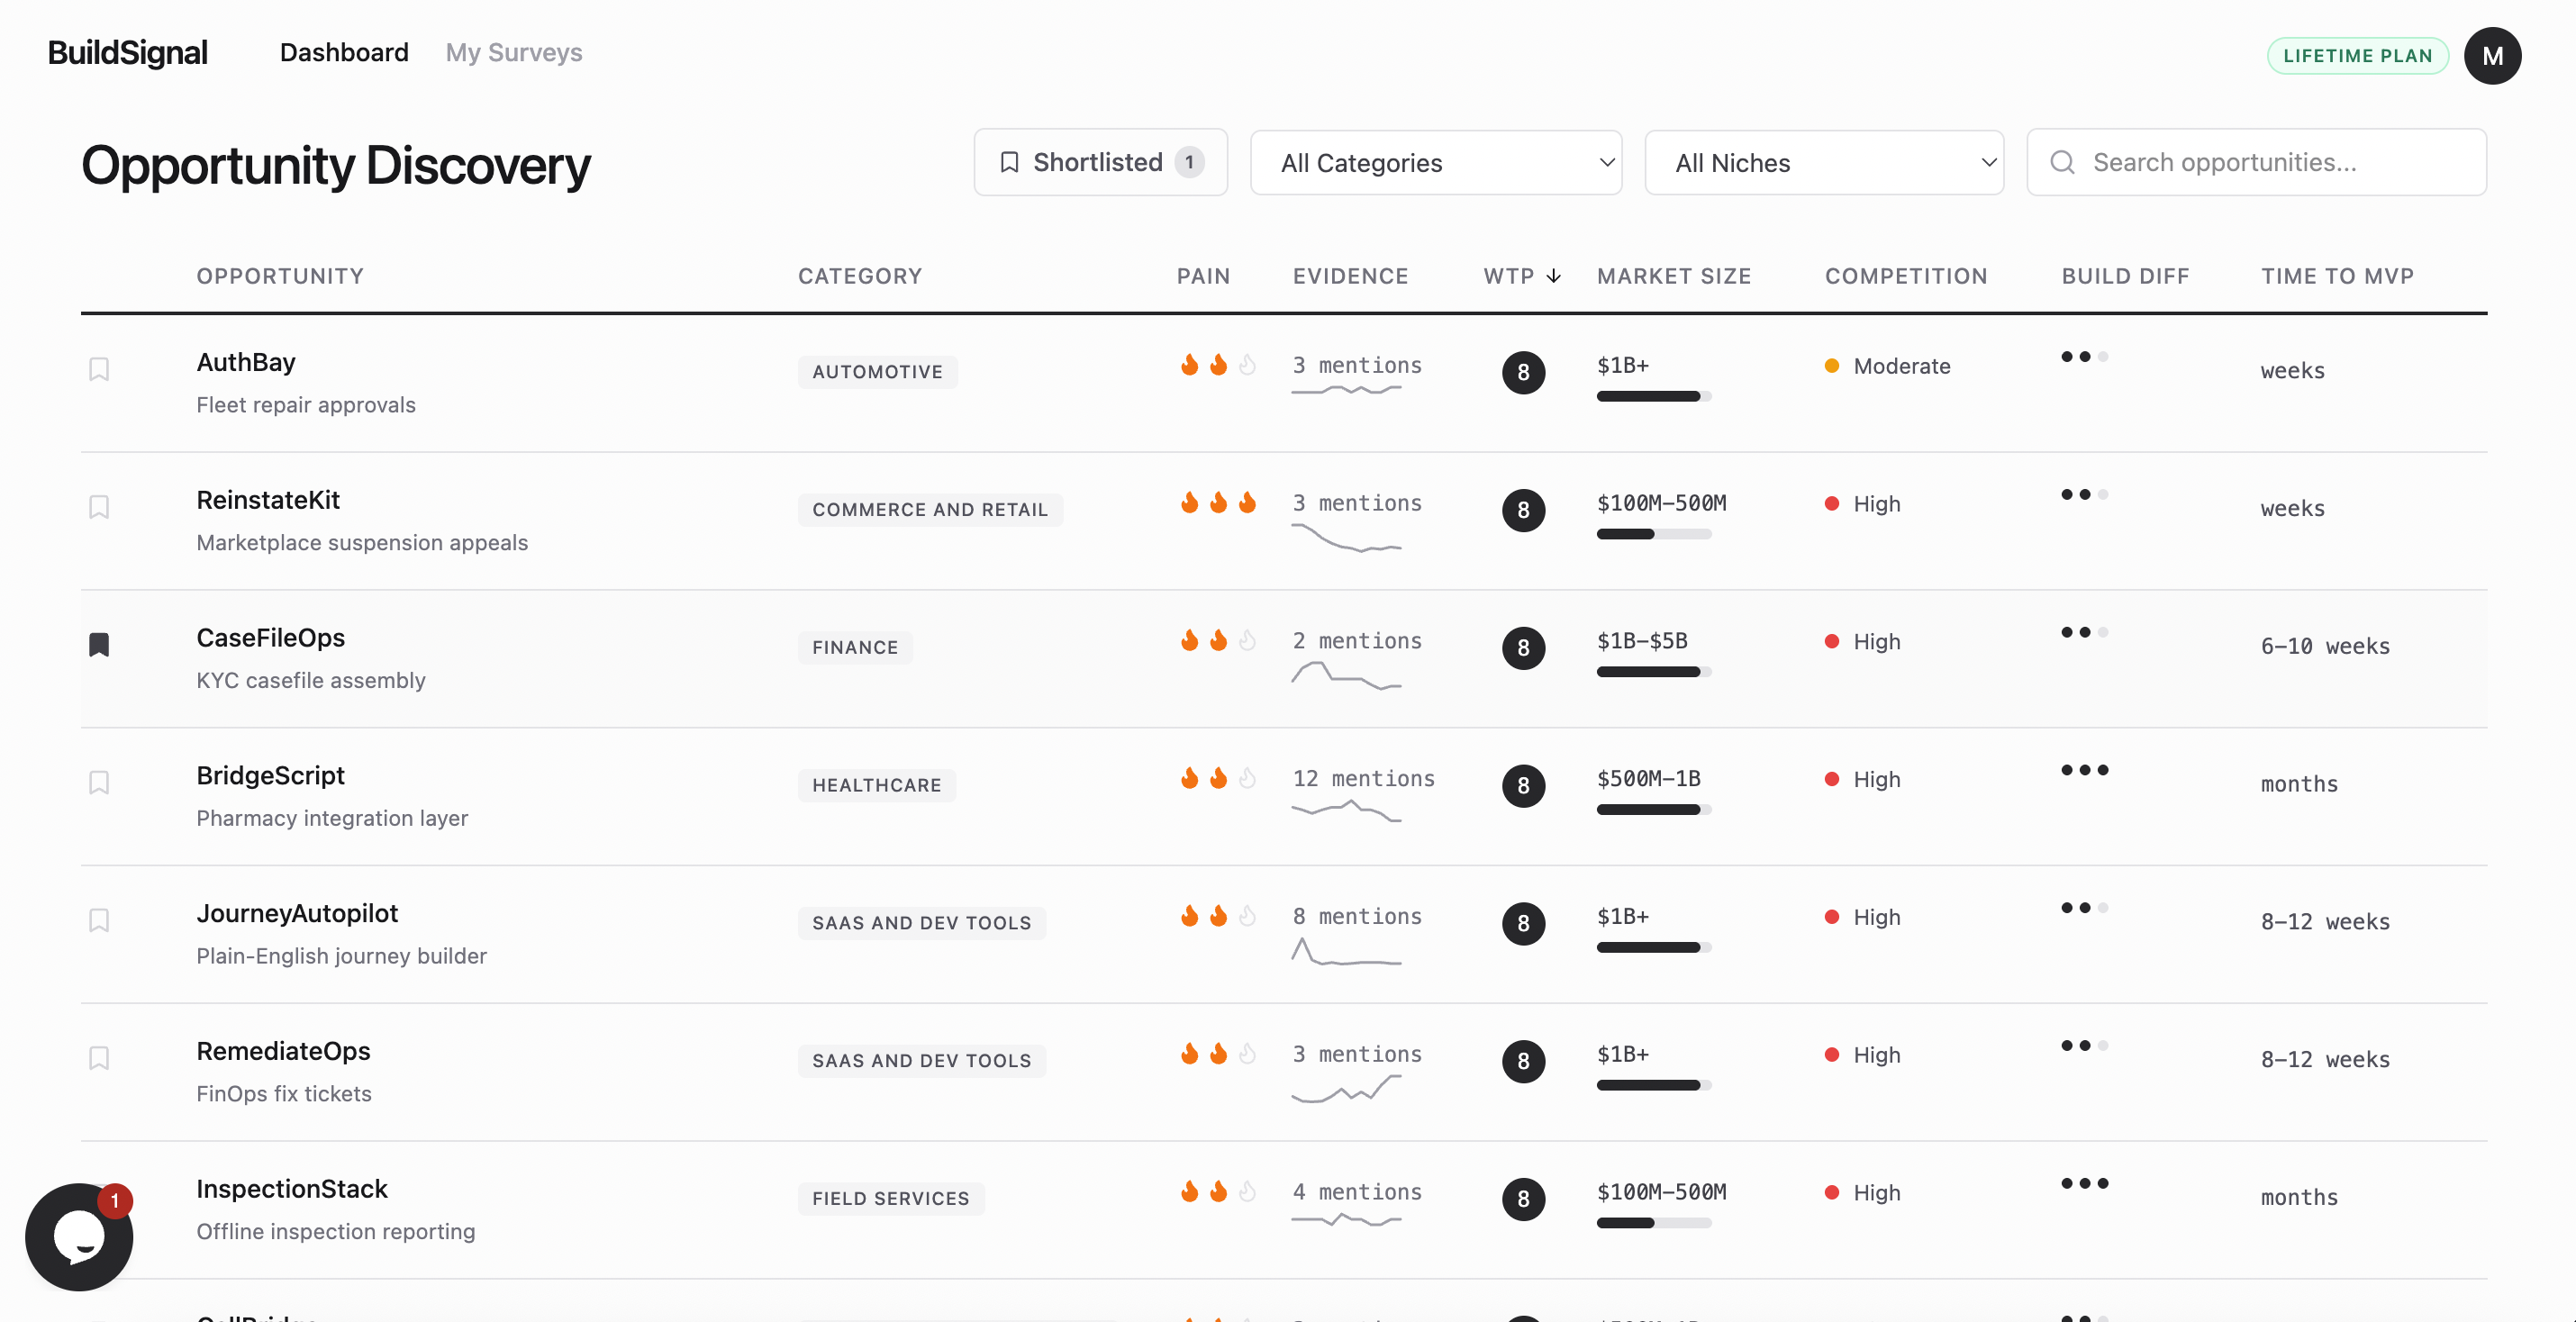The image size is (2576, 1322).
Task: Click BridgeScript evidence sparkline
Action: [1346, 811]
